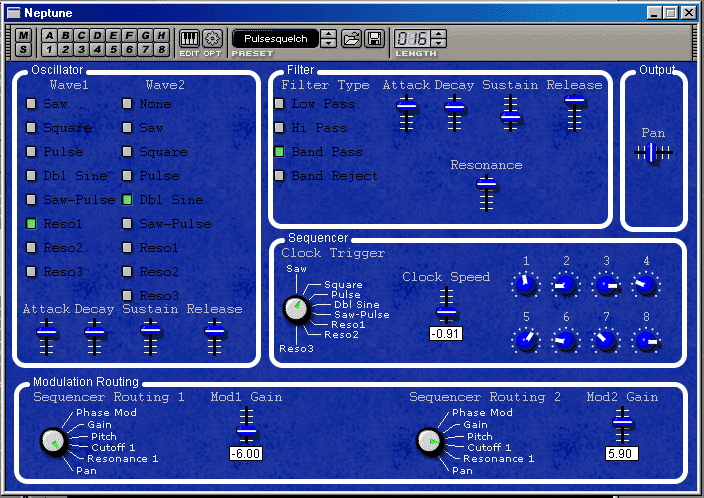Click sequencer step knob 8
Viewport: 704px width, 498px height.
coord(646,340)
